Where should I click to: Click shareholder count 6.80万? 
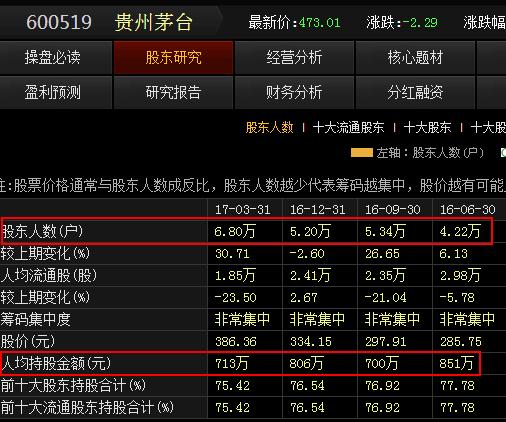[x=235, y=231]
